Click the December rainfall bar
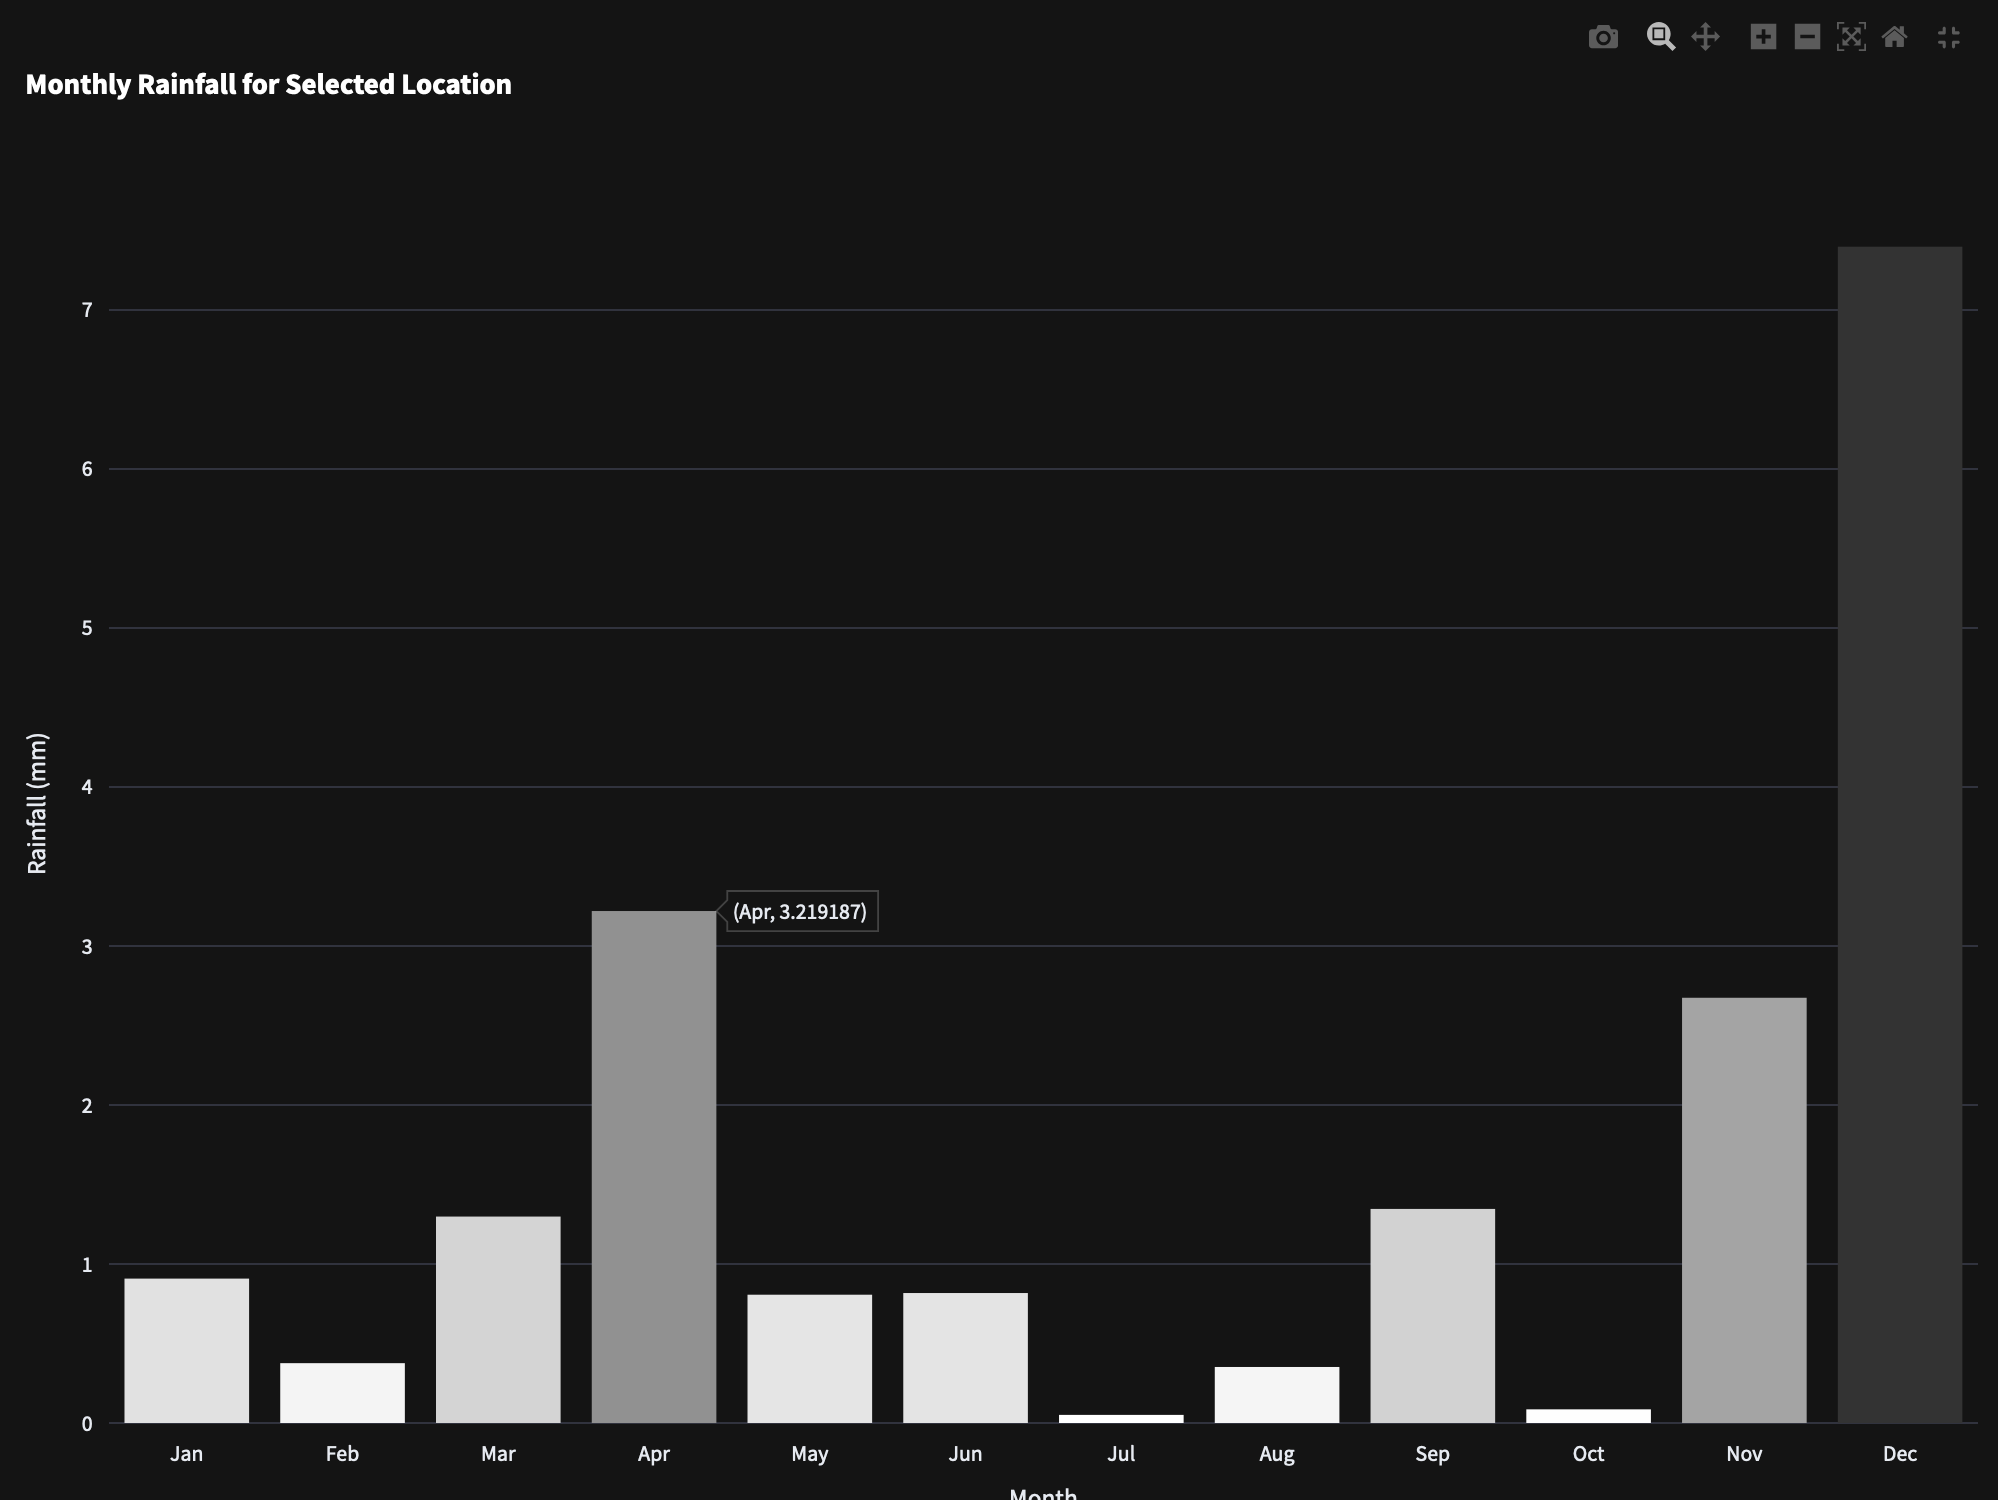Screen dimensions: 1998x1500 pos(1899,834)
